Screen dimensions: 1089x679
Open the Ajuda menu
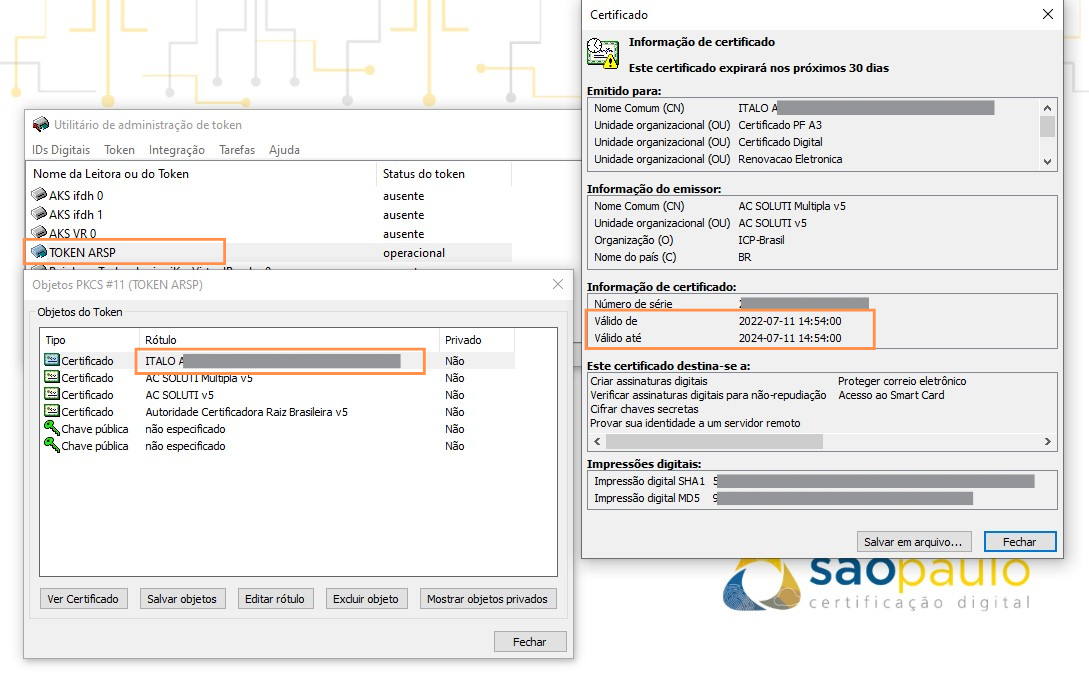pyautogui.click(x=285, y=150)
